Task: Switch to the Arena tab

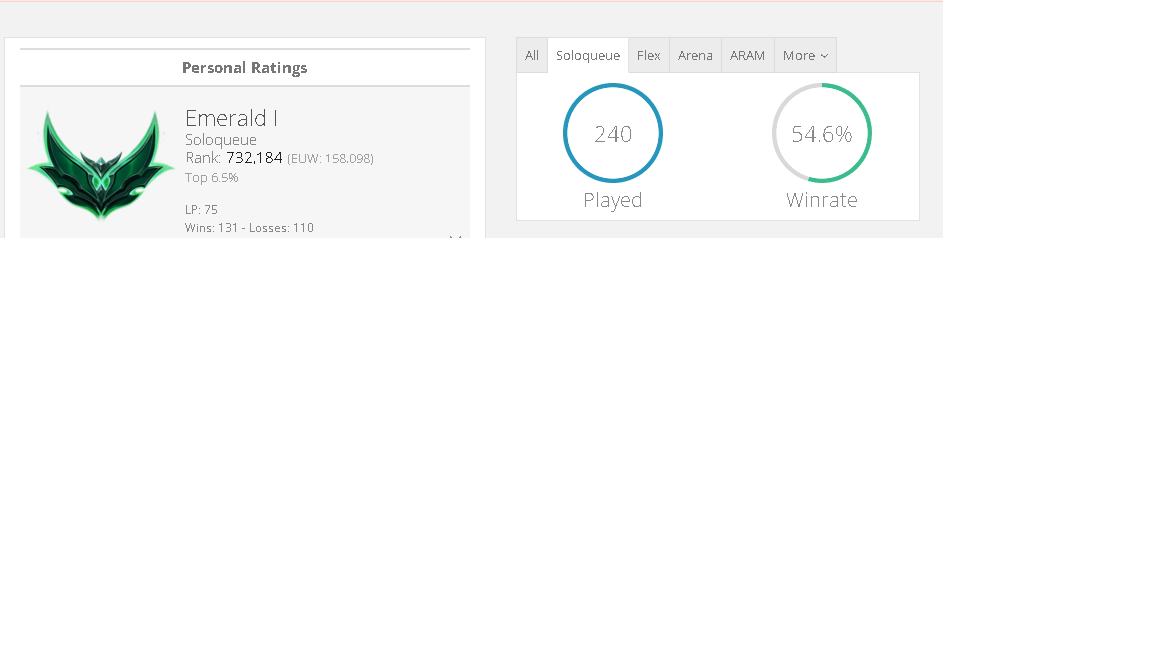Action: coord(695,55)
